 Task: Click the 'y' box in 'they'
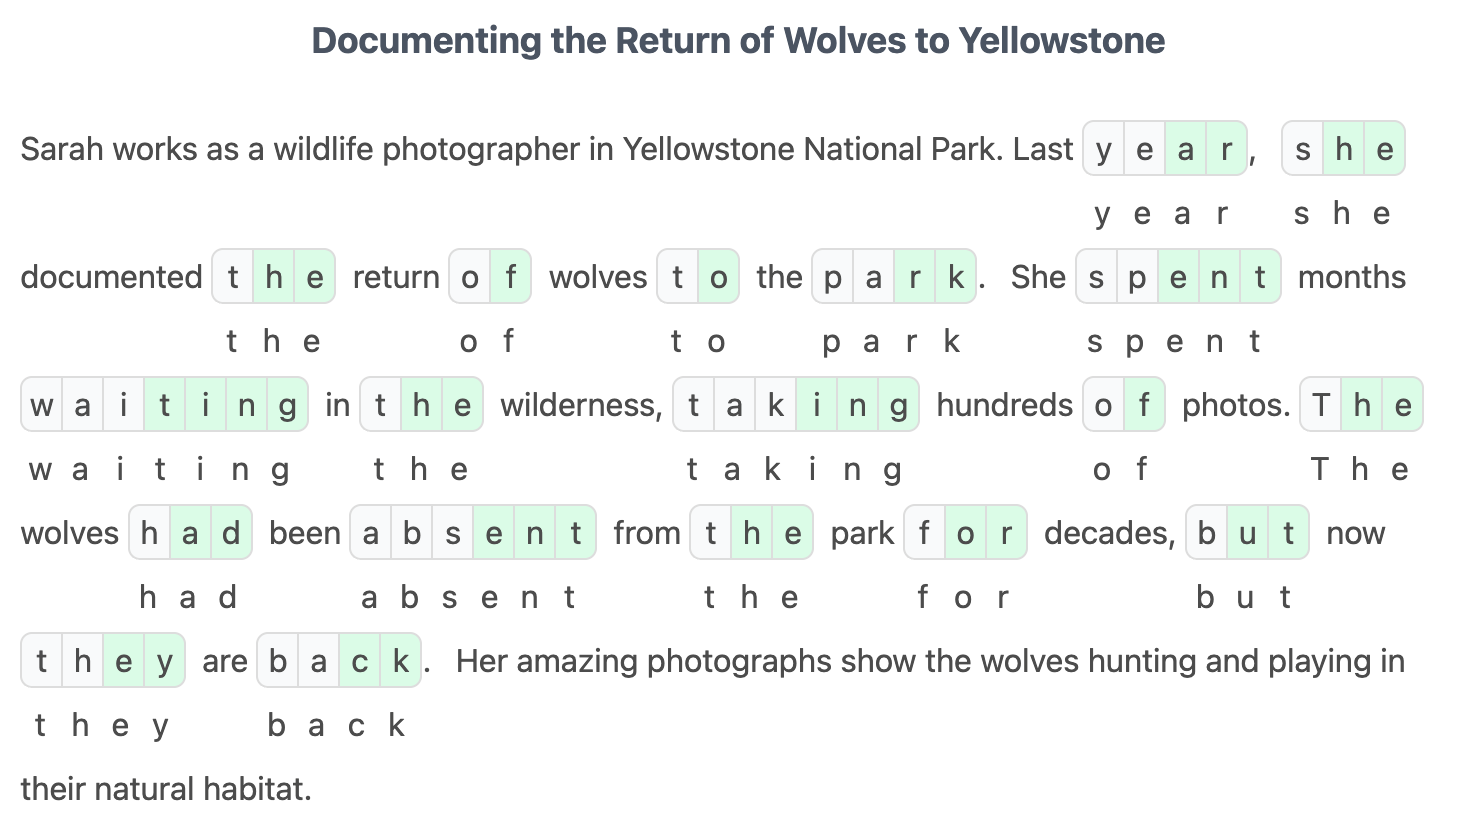[x=165, y=661]
